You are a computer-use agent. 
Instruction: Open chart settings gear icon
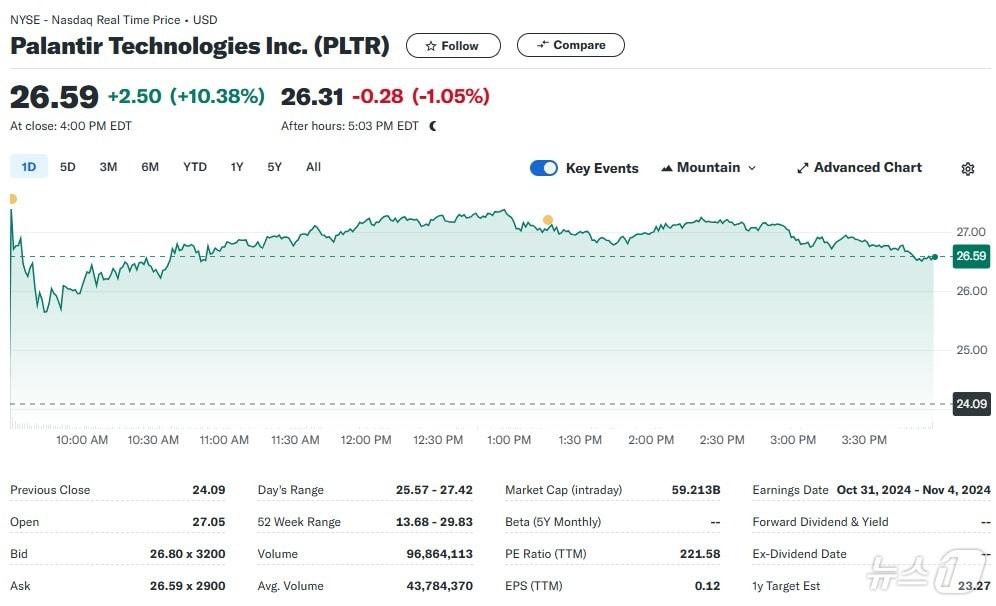[x=967, y=169]
